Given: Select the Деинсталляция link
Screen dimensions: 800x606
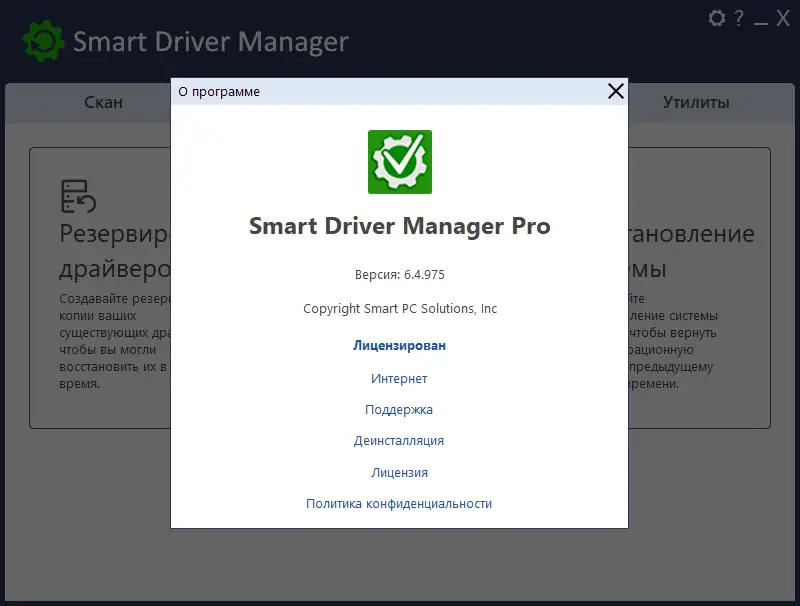Looking at the screenshot, I should pyautogui.click(x=399, y=440).
